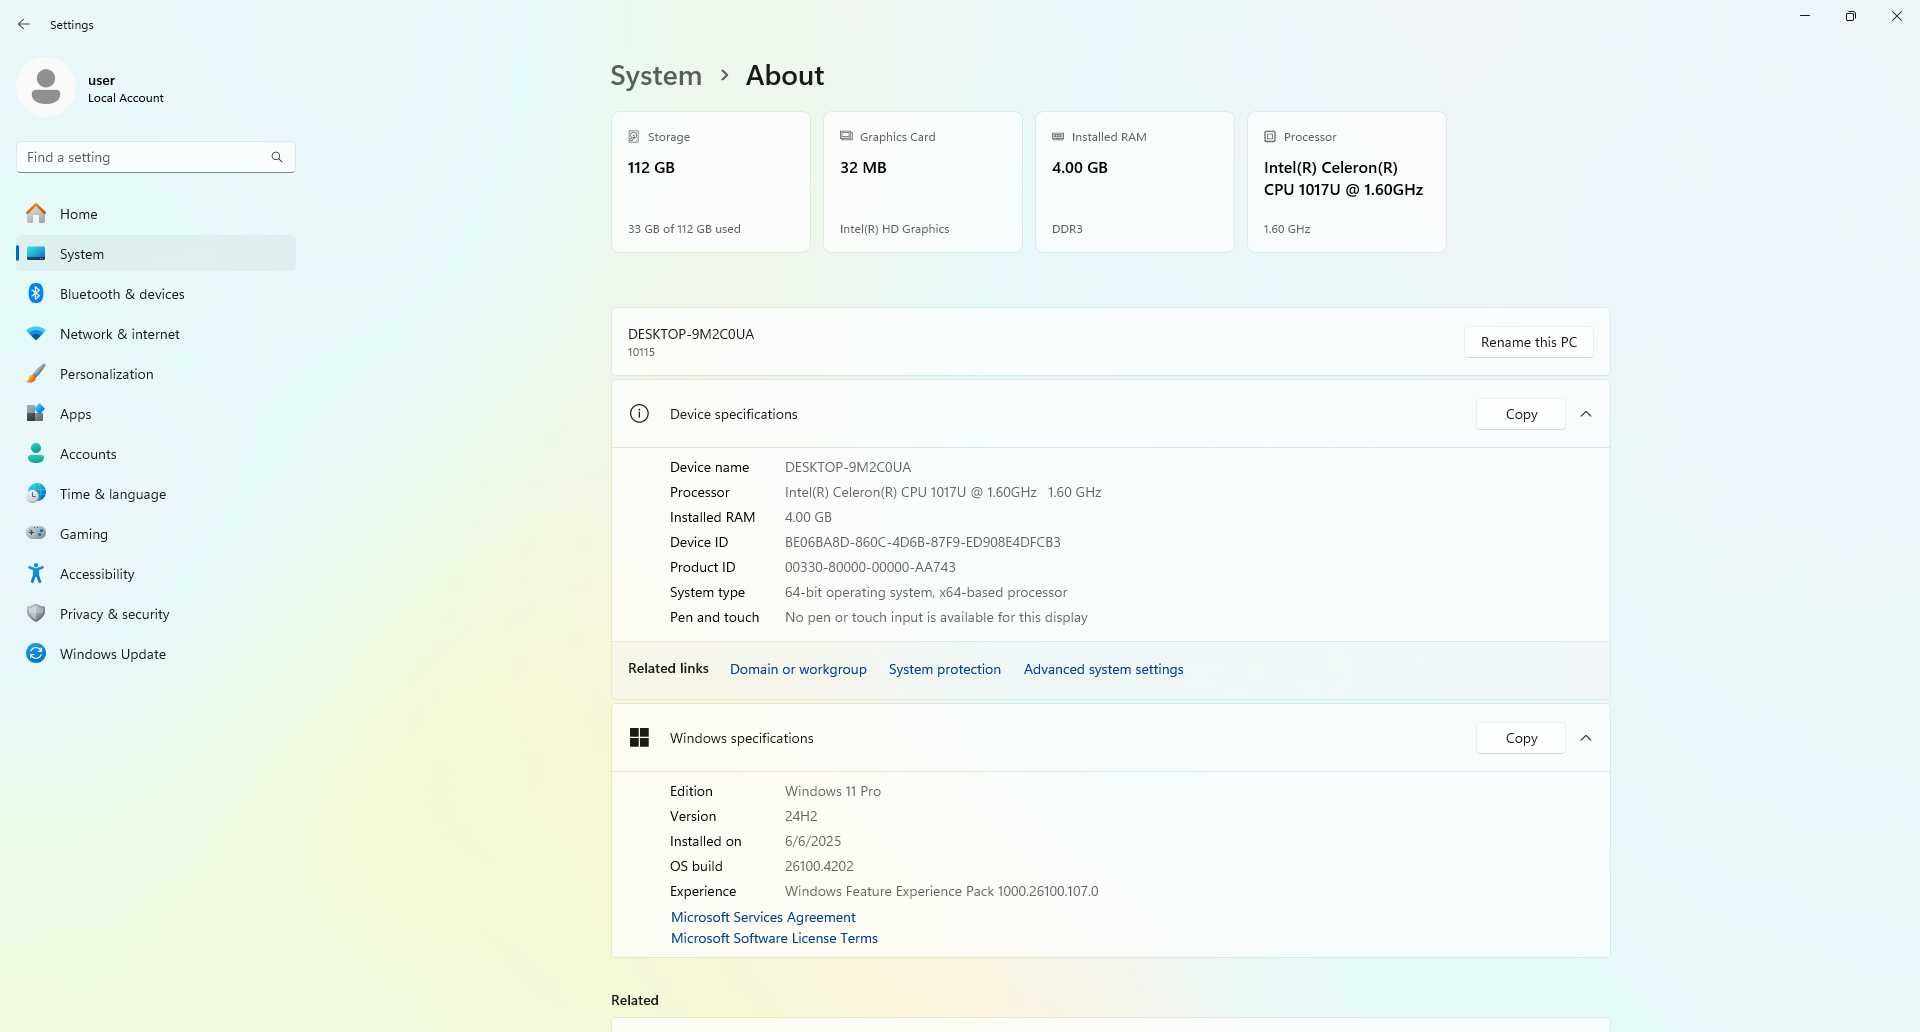Click the Personalization paintbrush icon
Screen dimensions: 1920x1032
(36, 374)
